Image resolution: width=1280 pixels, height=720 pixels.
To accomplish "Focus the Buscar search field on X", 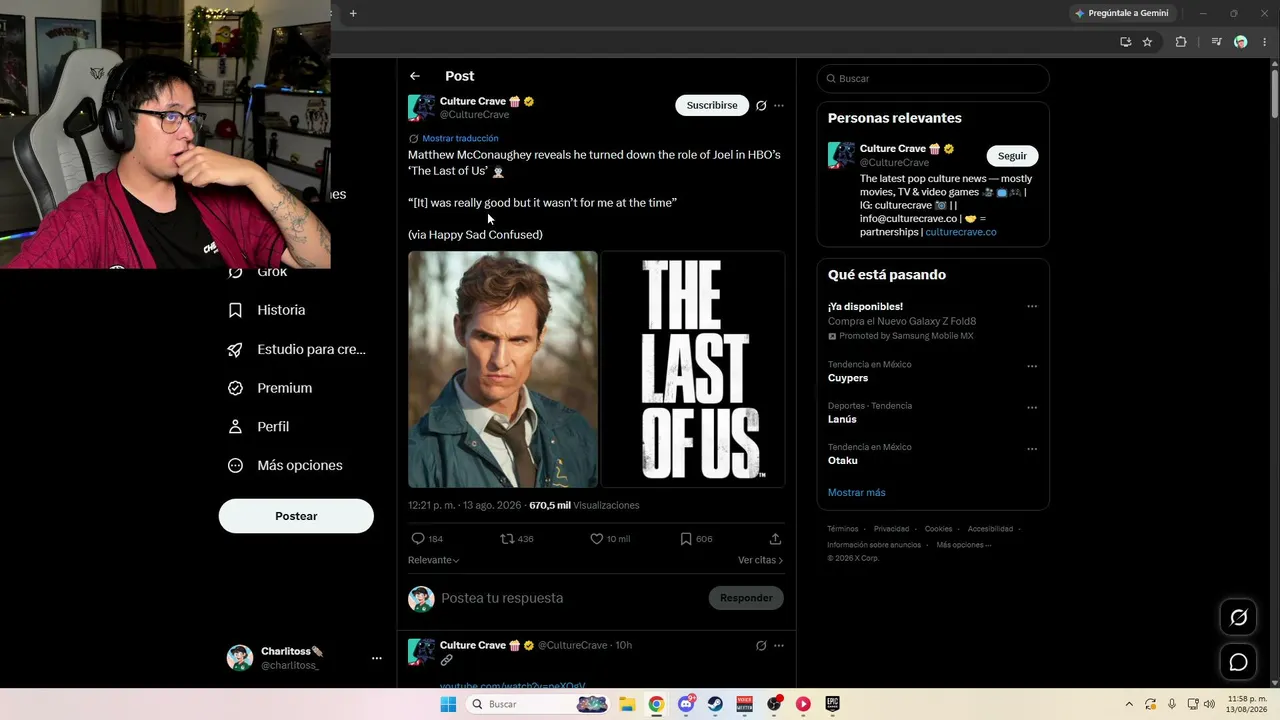I will [x=933, y=78].
